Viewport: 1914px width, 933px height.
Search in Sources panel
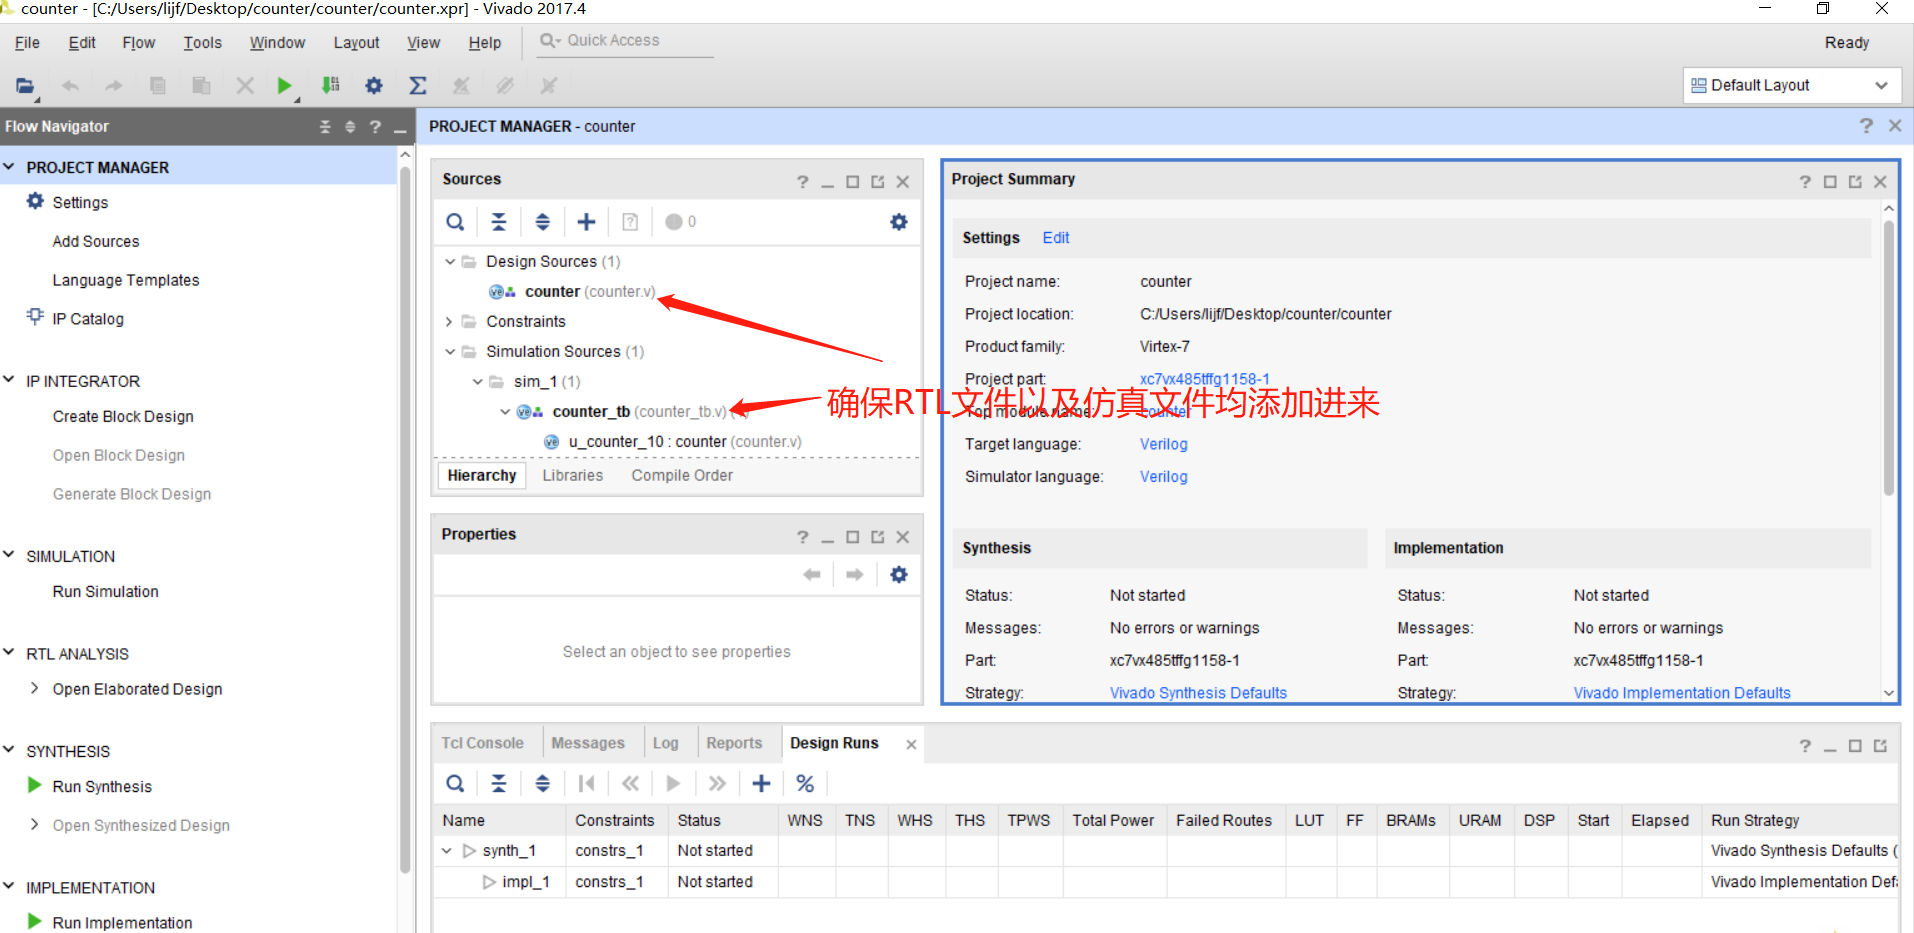455,222
